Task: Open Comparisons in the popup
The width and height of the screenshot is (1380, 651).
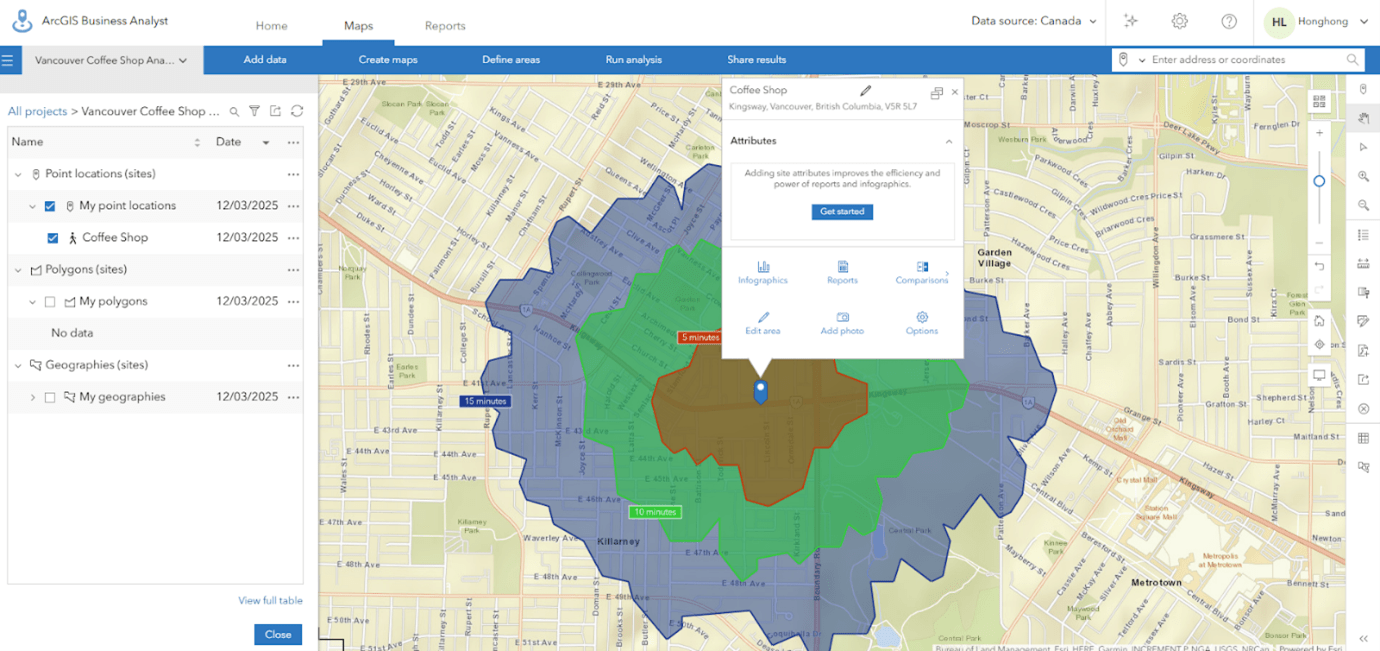Action: click(922, 273)
